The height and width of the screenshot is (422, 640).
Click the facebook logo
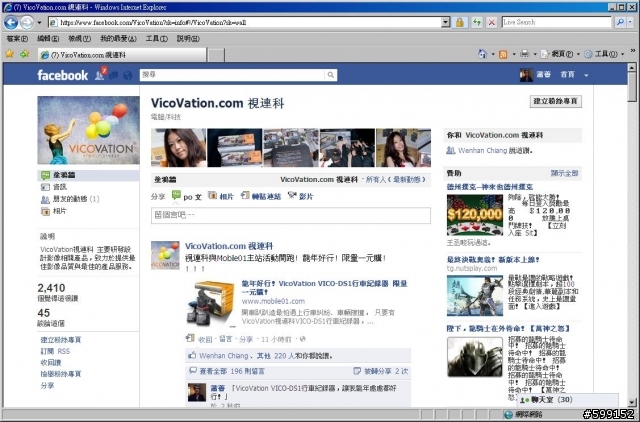[x=62, y=75]
